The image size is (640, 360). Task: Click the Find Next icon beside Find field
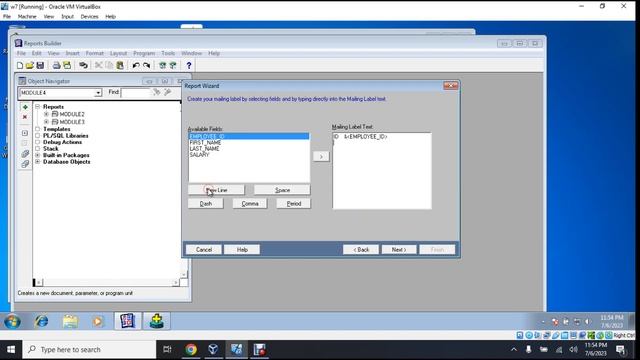tap(157, 93)
